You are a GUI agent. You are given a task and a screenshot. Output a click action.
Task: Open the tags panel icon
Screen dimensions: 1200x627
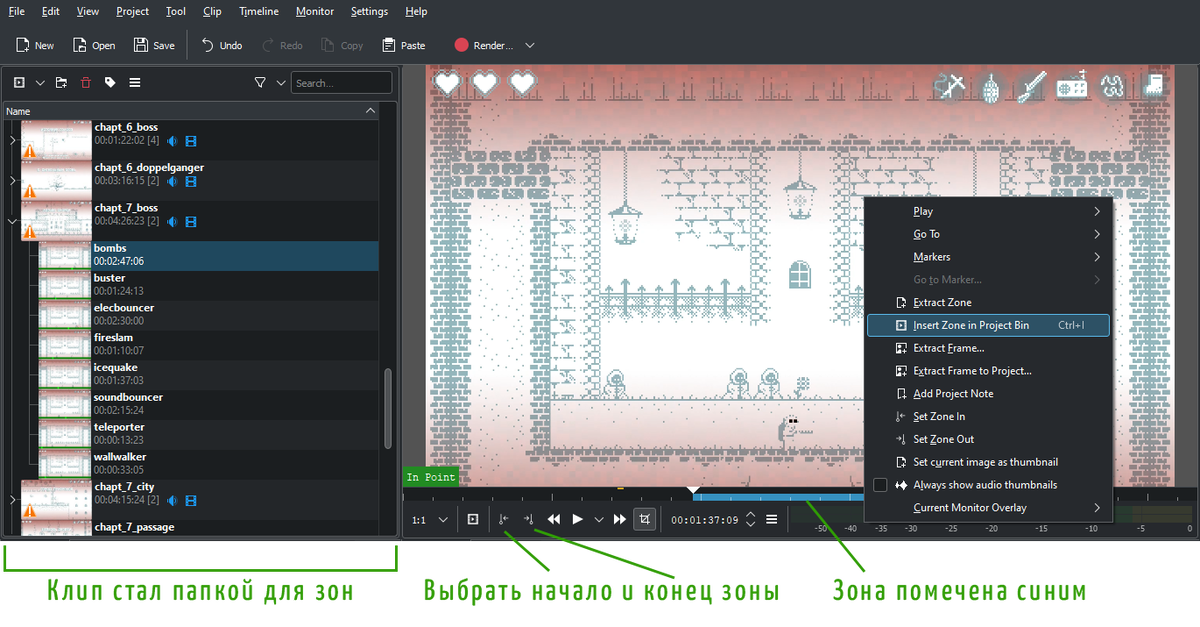pos(110,83)
